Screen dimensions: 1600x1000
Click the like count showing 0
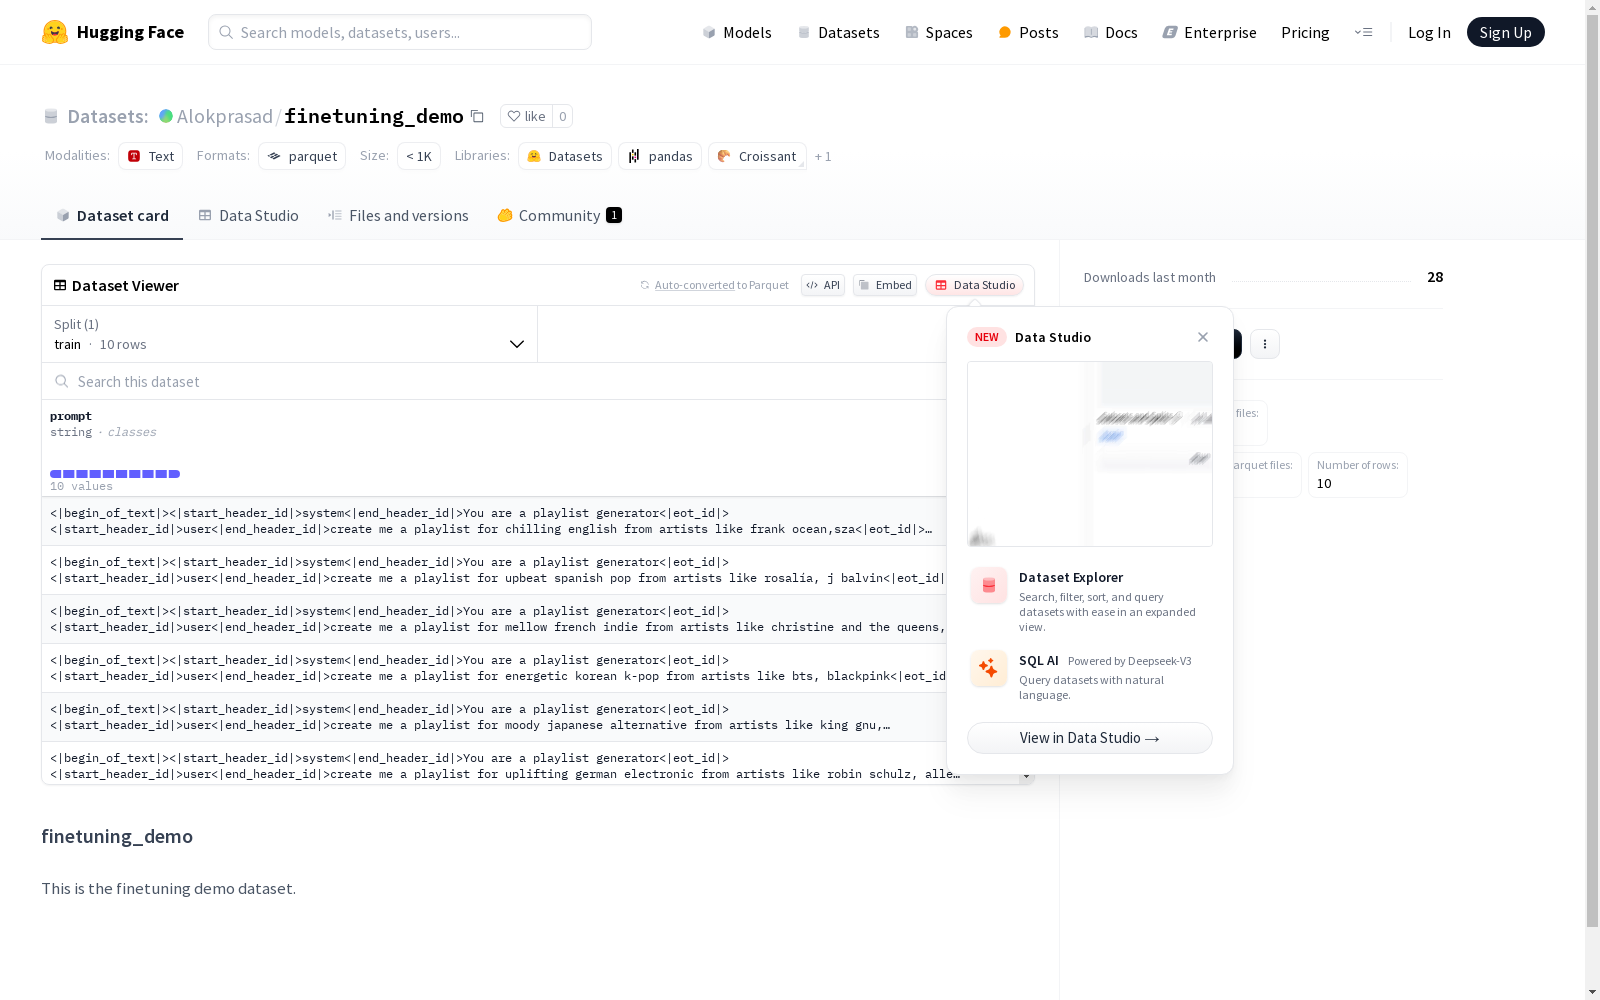563,116
